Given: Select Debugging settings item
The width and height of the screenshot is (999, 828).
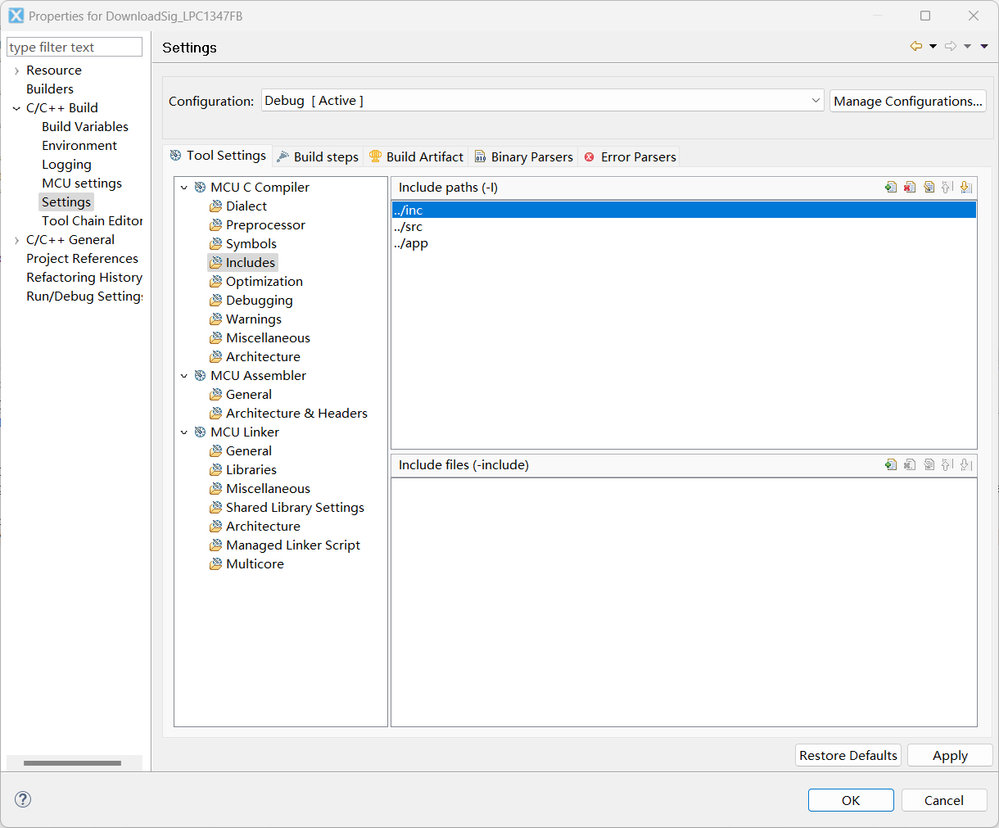Looking at the screenshot, I should 259,301.
